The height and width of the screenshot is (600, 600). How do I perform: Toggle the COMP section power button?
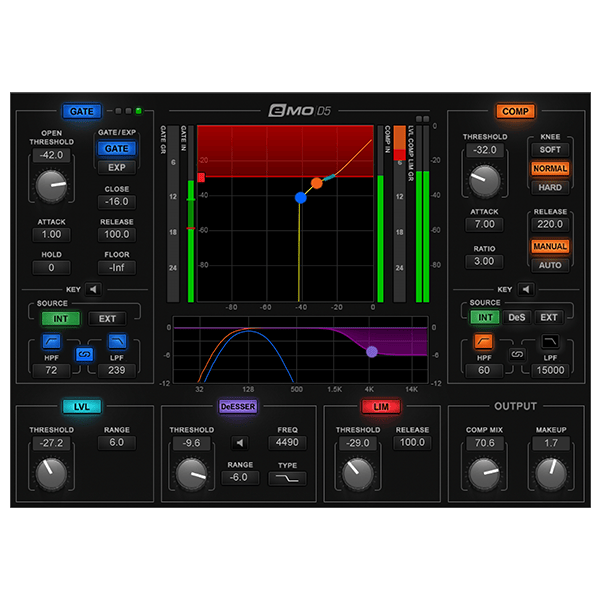515,111
